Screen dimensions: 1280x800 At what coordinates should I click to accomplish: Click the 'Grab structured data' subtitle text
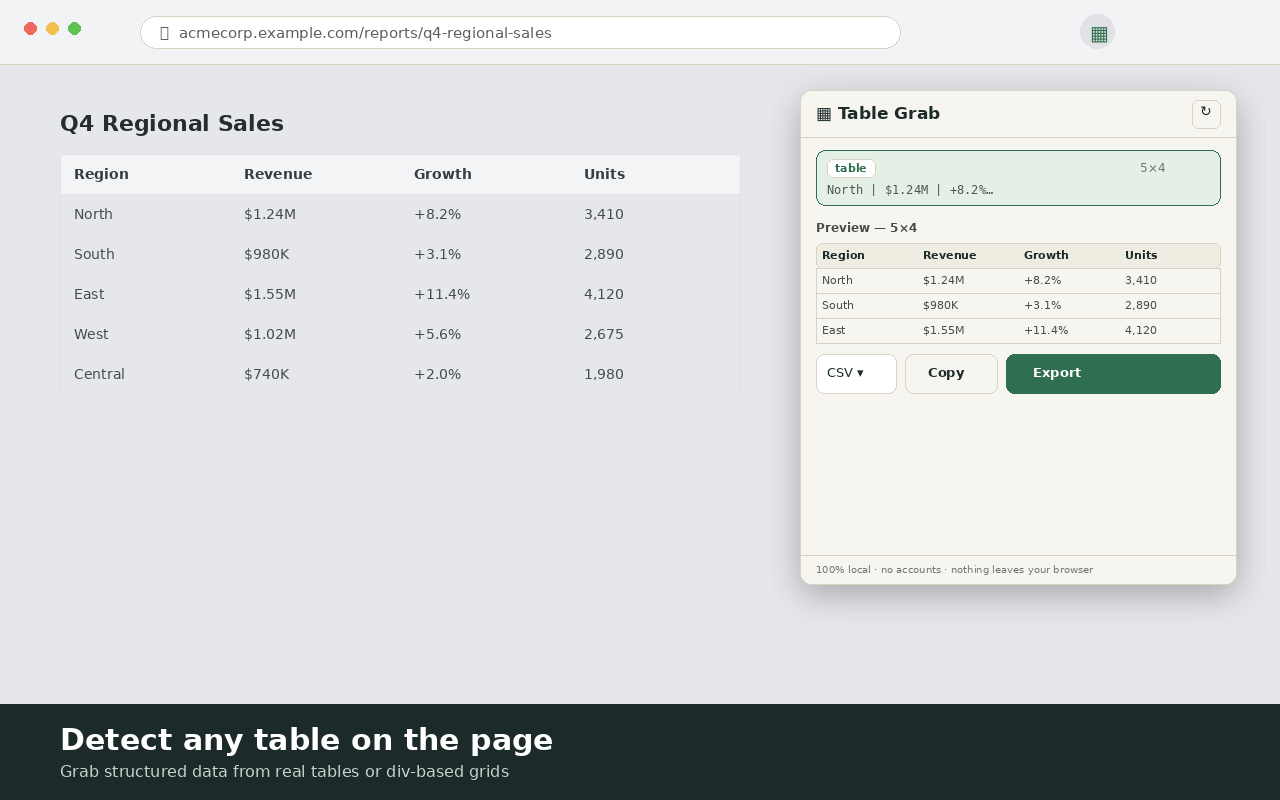pyautogui.click(x=284, y=772)
